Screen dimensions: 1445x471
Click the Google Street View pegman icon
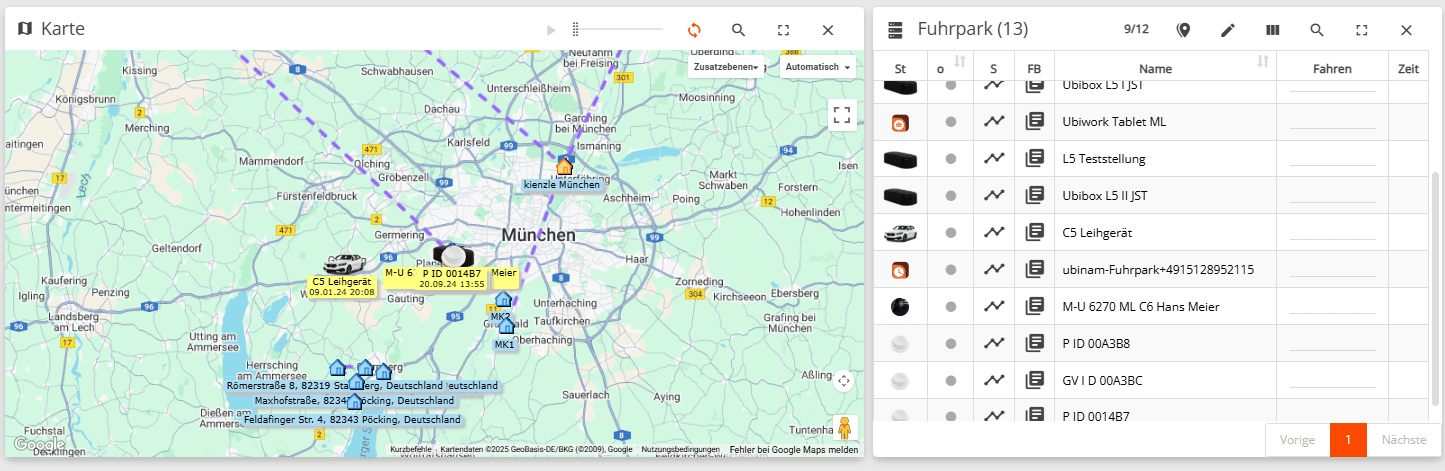(844, 428)
